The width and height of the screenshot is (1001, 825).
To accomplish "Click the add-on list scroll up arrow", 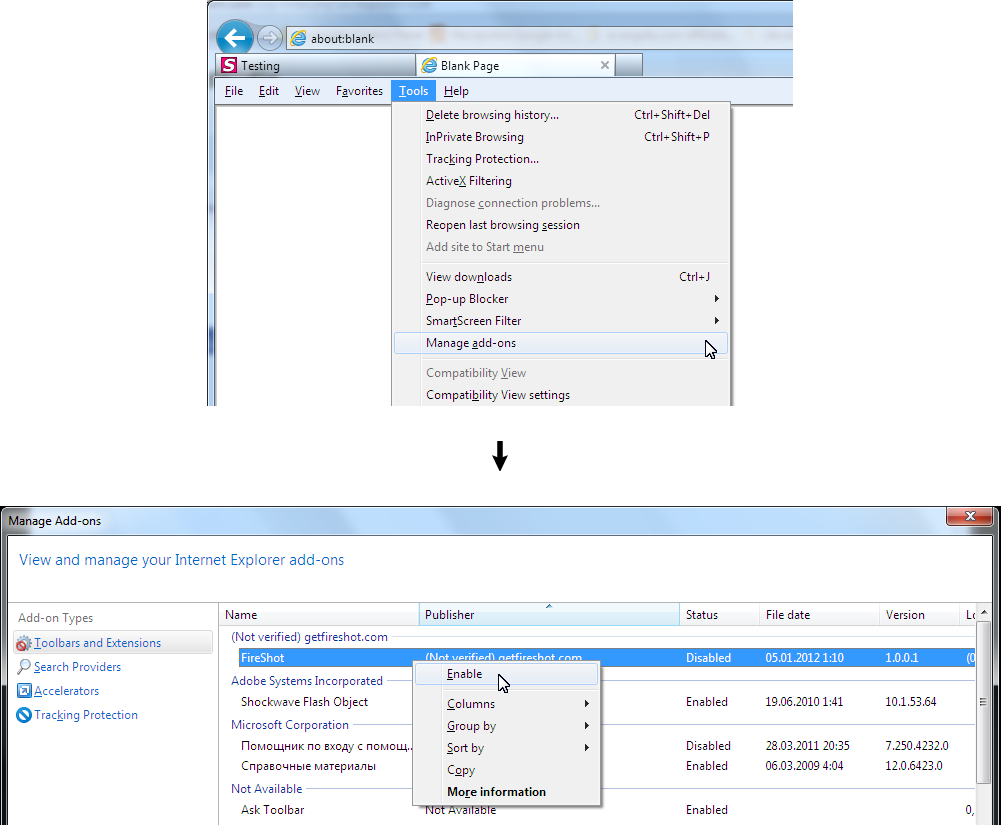I will pyautogui.click(x=984, y=612).
